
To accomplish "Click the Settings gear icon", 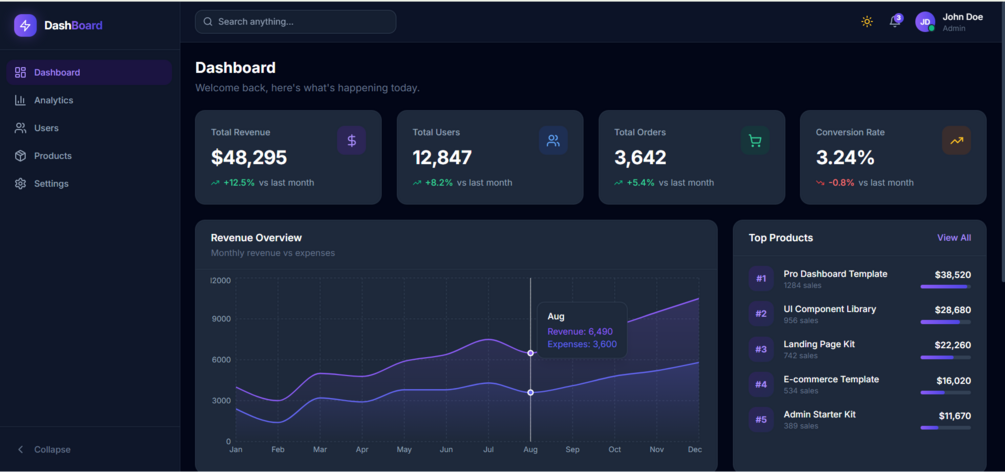I will coord(21,183).
